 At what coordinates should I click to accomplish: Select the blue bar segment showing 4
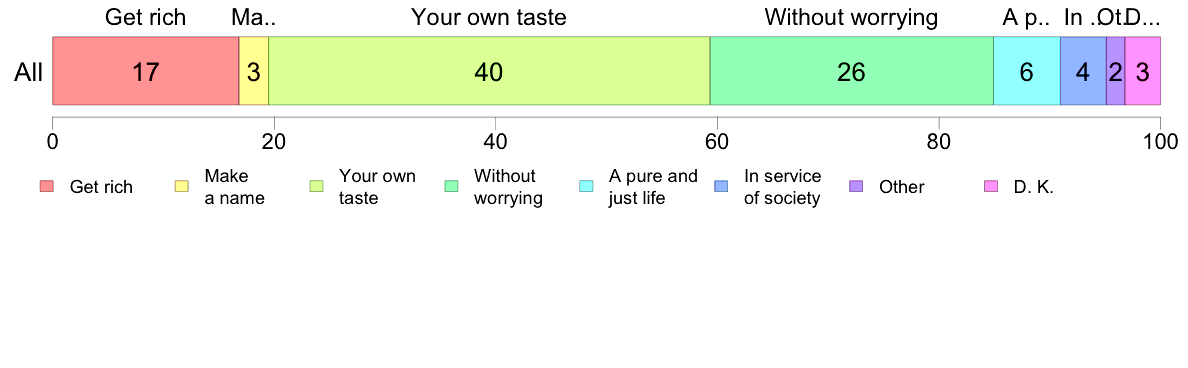click(1083, 70)
